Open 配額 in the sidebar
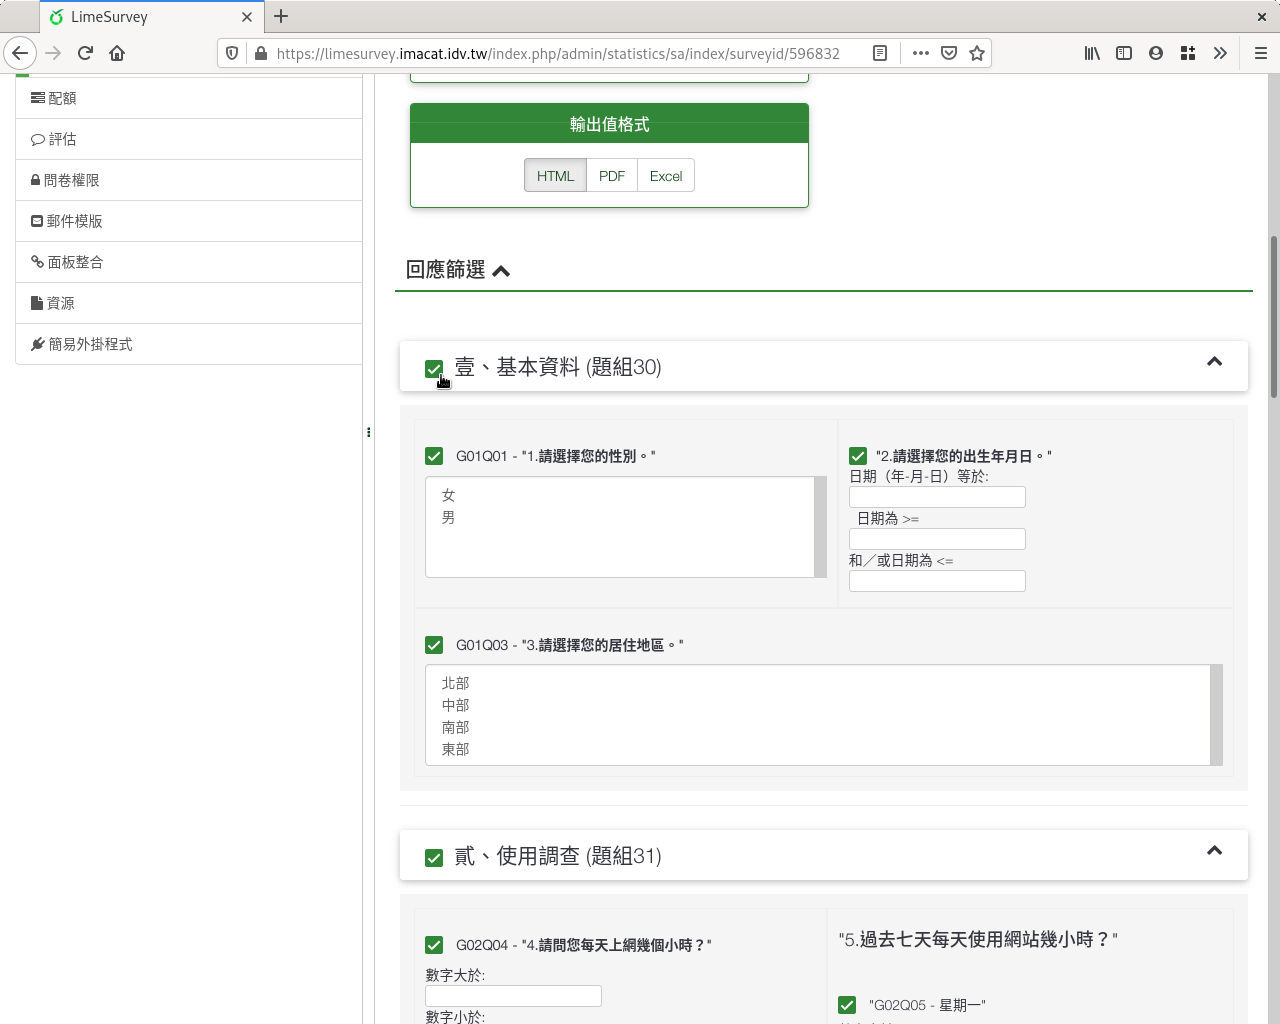 tap(189, 98)
